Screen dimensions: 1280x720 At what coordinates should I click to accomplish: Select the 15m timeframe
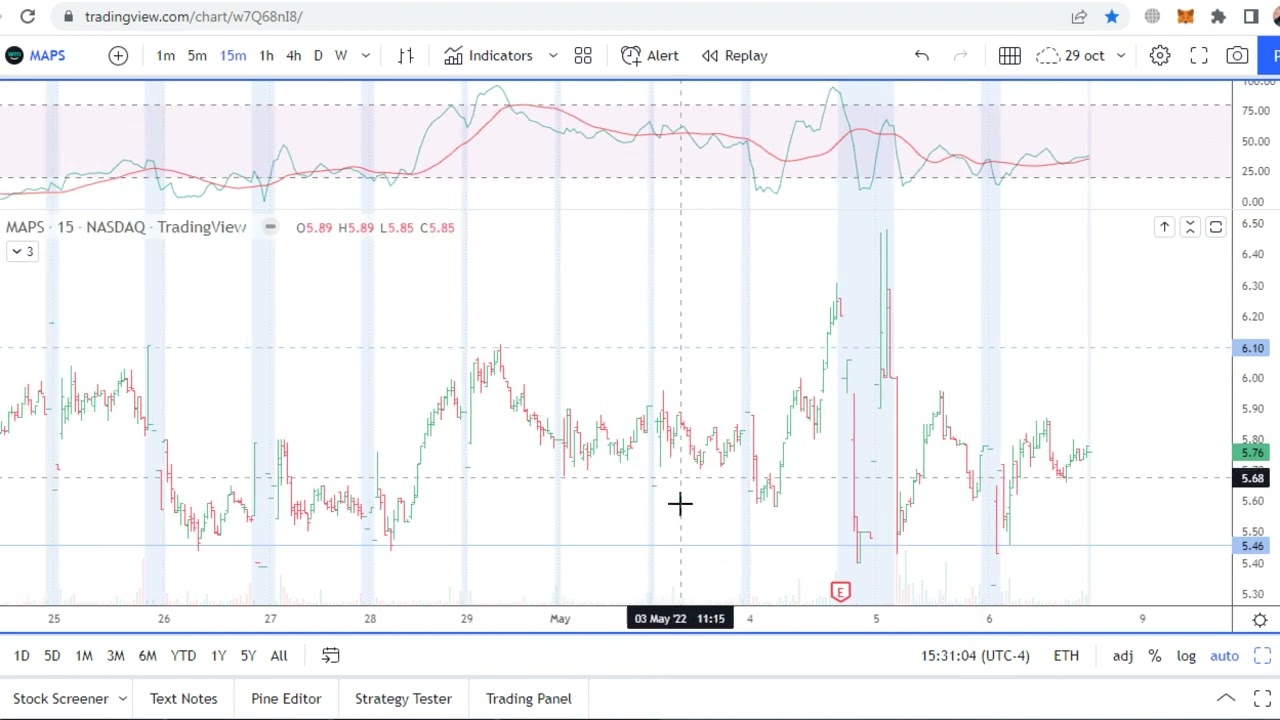[233, 55]
